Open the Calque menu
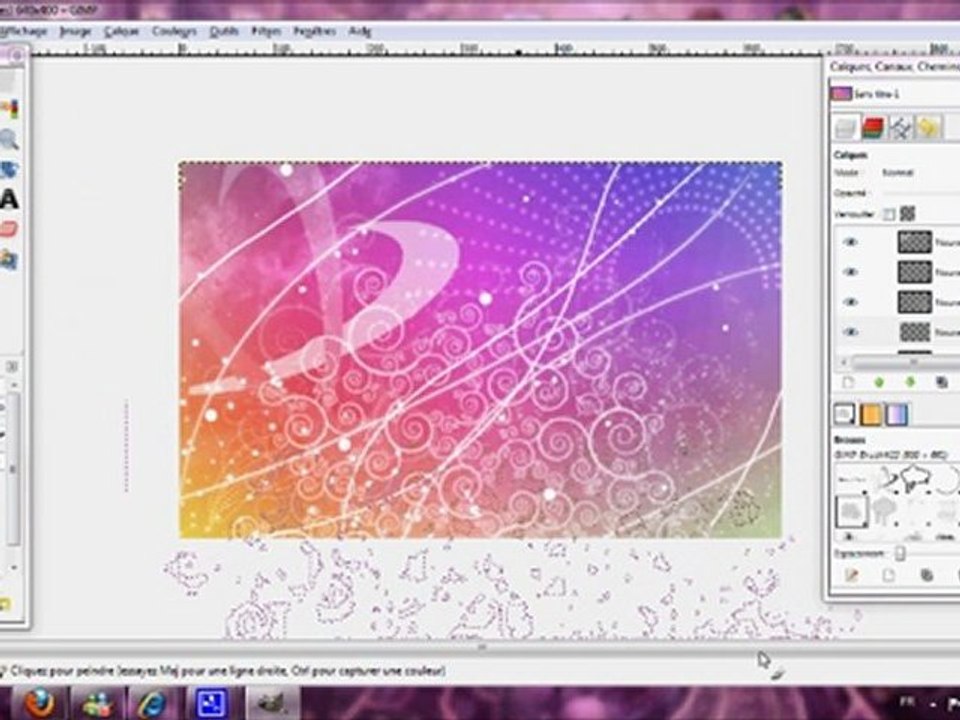Viewport: 960px width, 720px height. tap(121, 31)
